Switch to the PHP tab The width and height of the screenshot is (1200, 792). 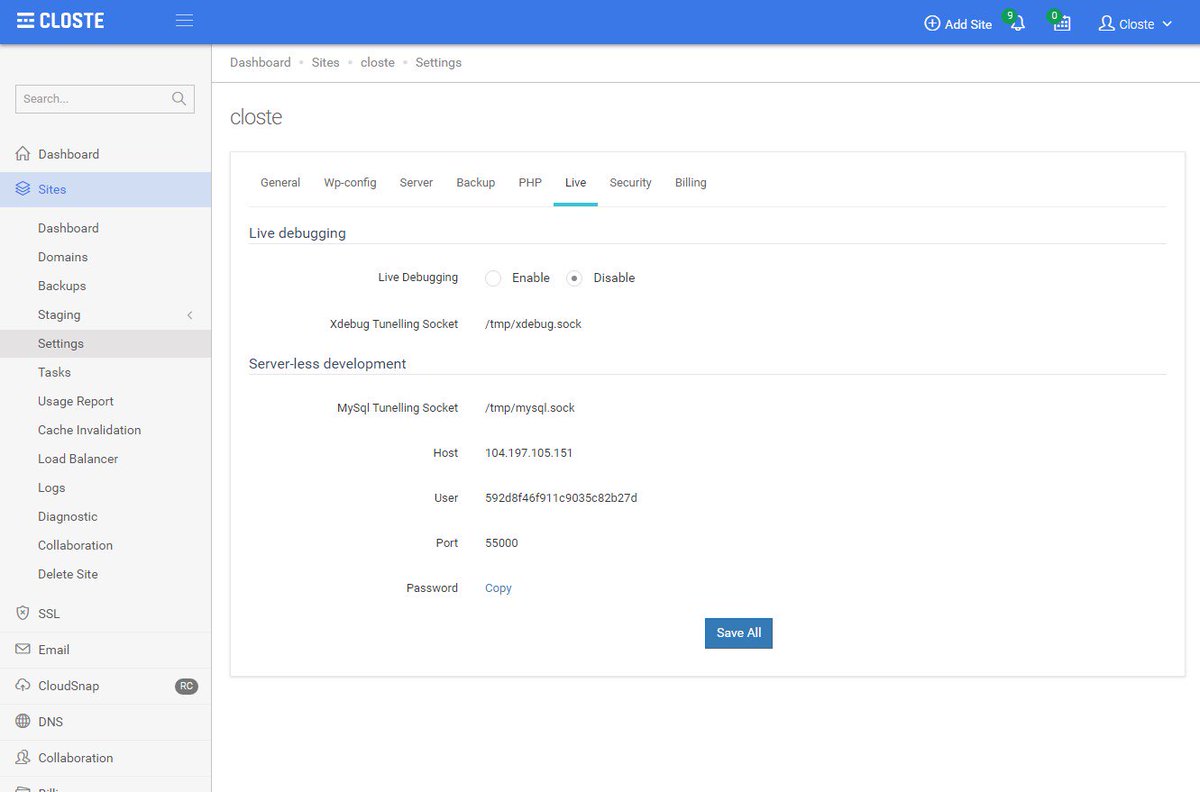[x=530, y=183]
